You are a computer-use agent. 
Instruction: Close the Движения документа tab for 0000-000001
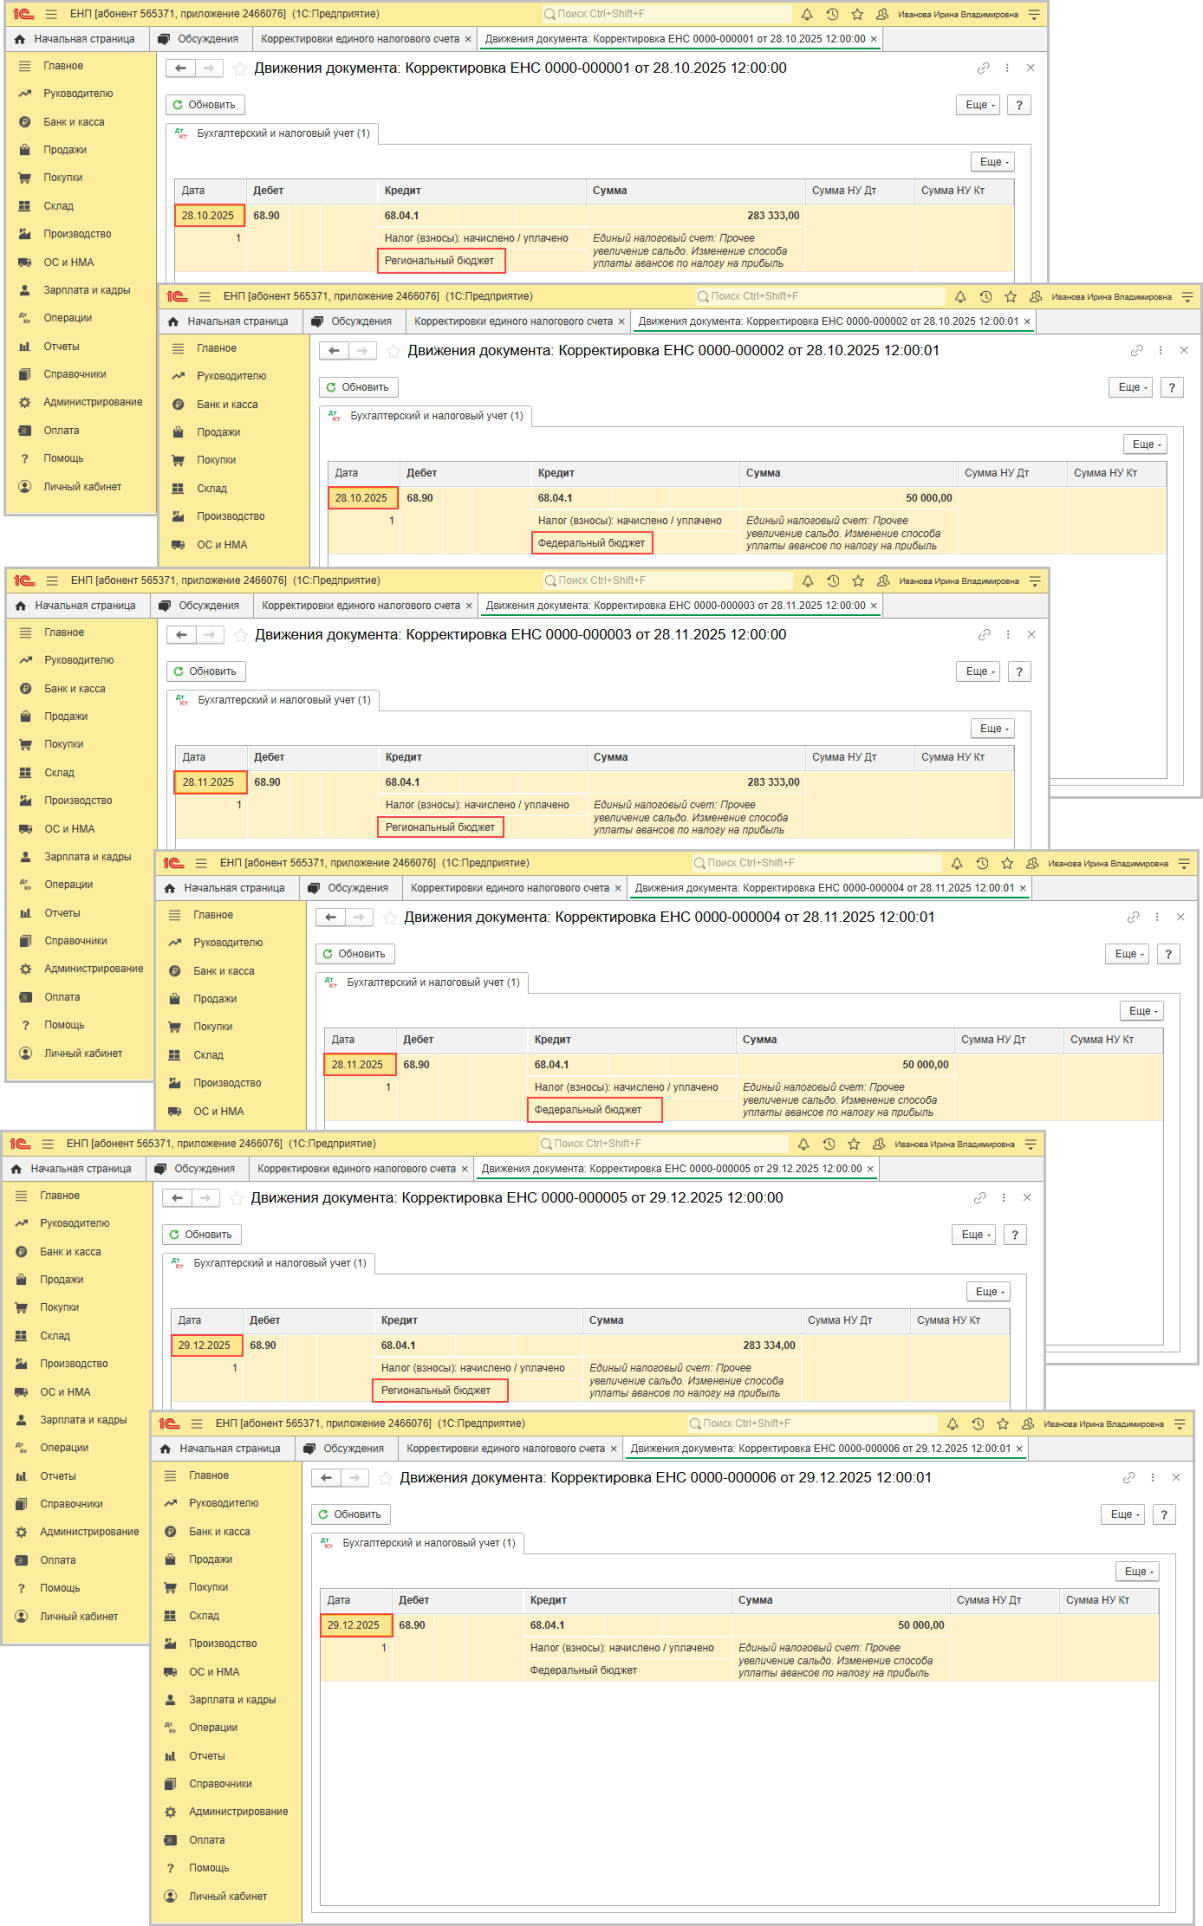click(874, 40)
